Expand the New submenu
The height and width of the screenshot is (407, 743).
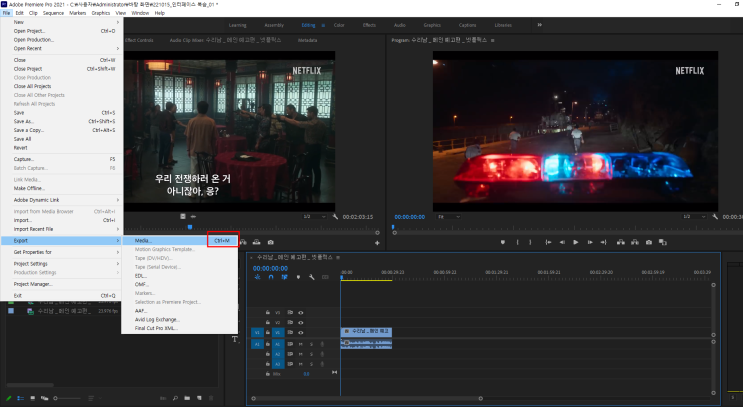tap(62, 22)
